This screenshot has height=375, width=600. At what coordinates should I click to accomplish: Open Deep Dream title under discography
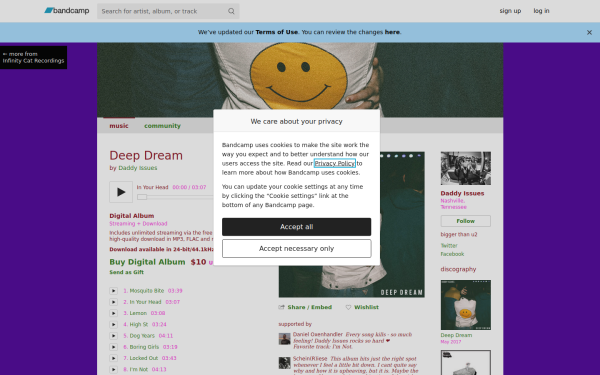pyautogui.click(x=456, y=335)
